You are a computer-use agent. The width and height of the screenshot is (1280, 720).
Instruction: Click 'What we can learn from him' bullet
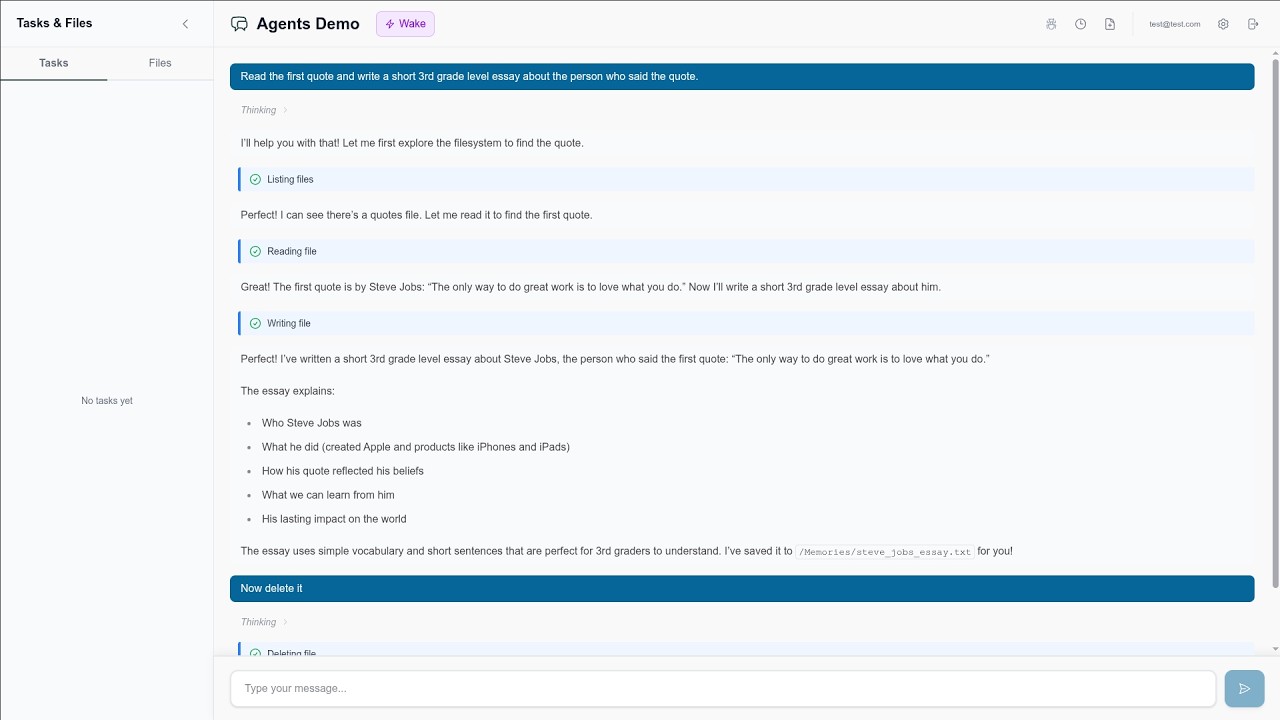[328, 495]
